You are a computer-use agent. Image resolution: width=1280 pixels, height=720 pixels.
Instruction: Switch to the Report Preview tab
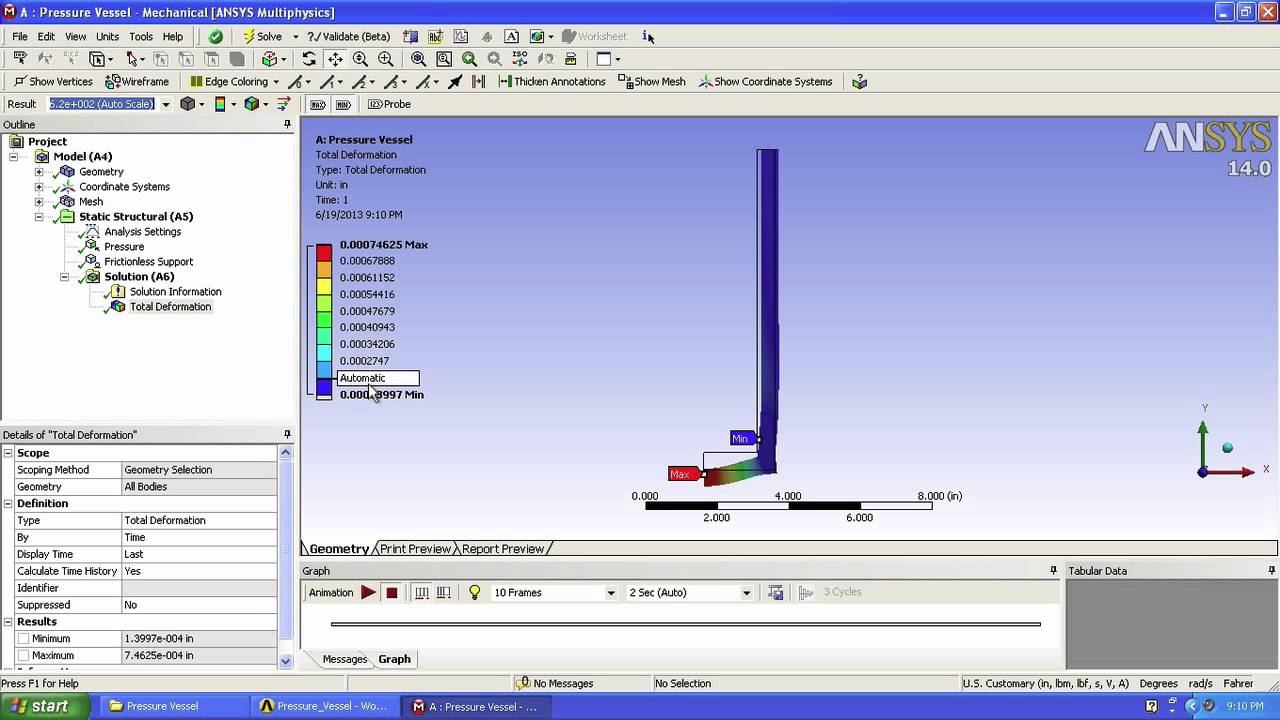point(502,549)
